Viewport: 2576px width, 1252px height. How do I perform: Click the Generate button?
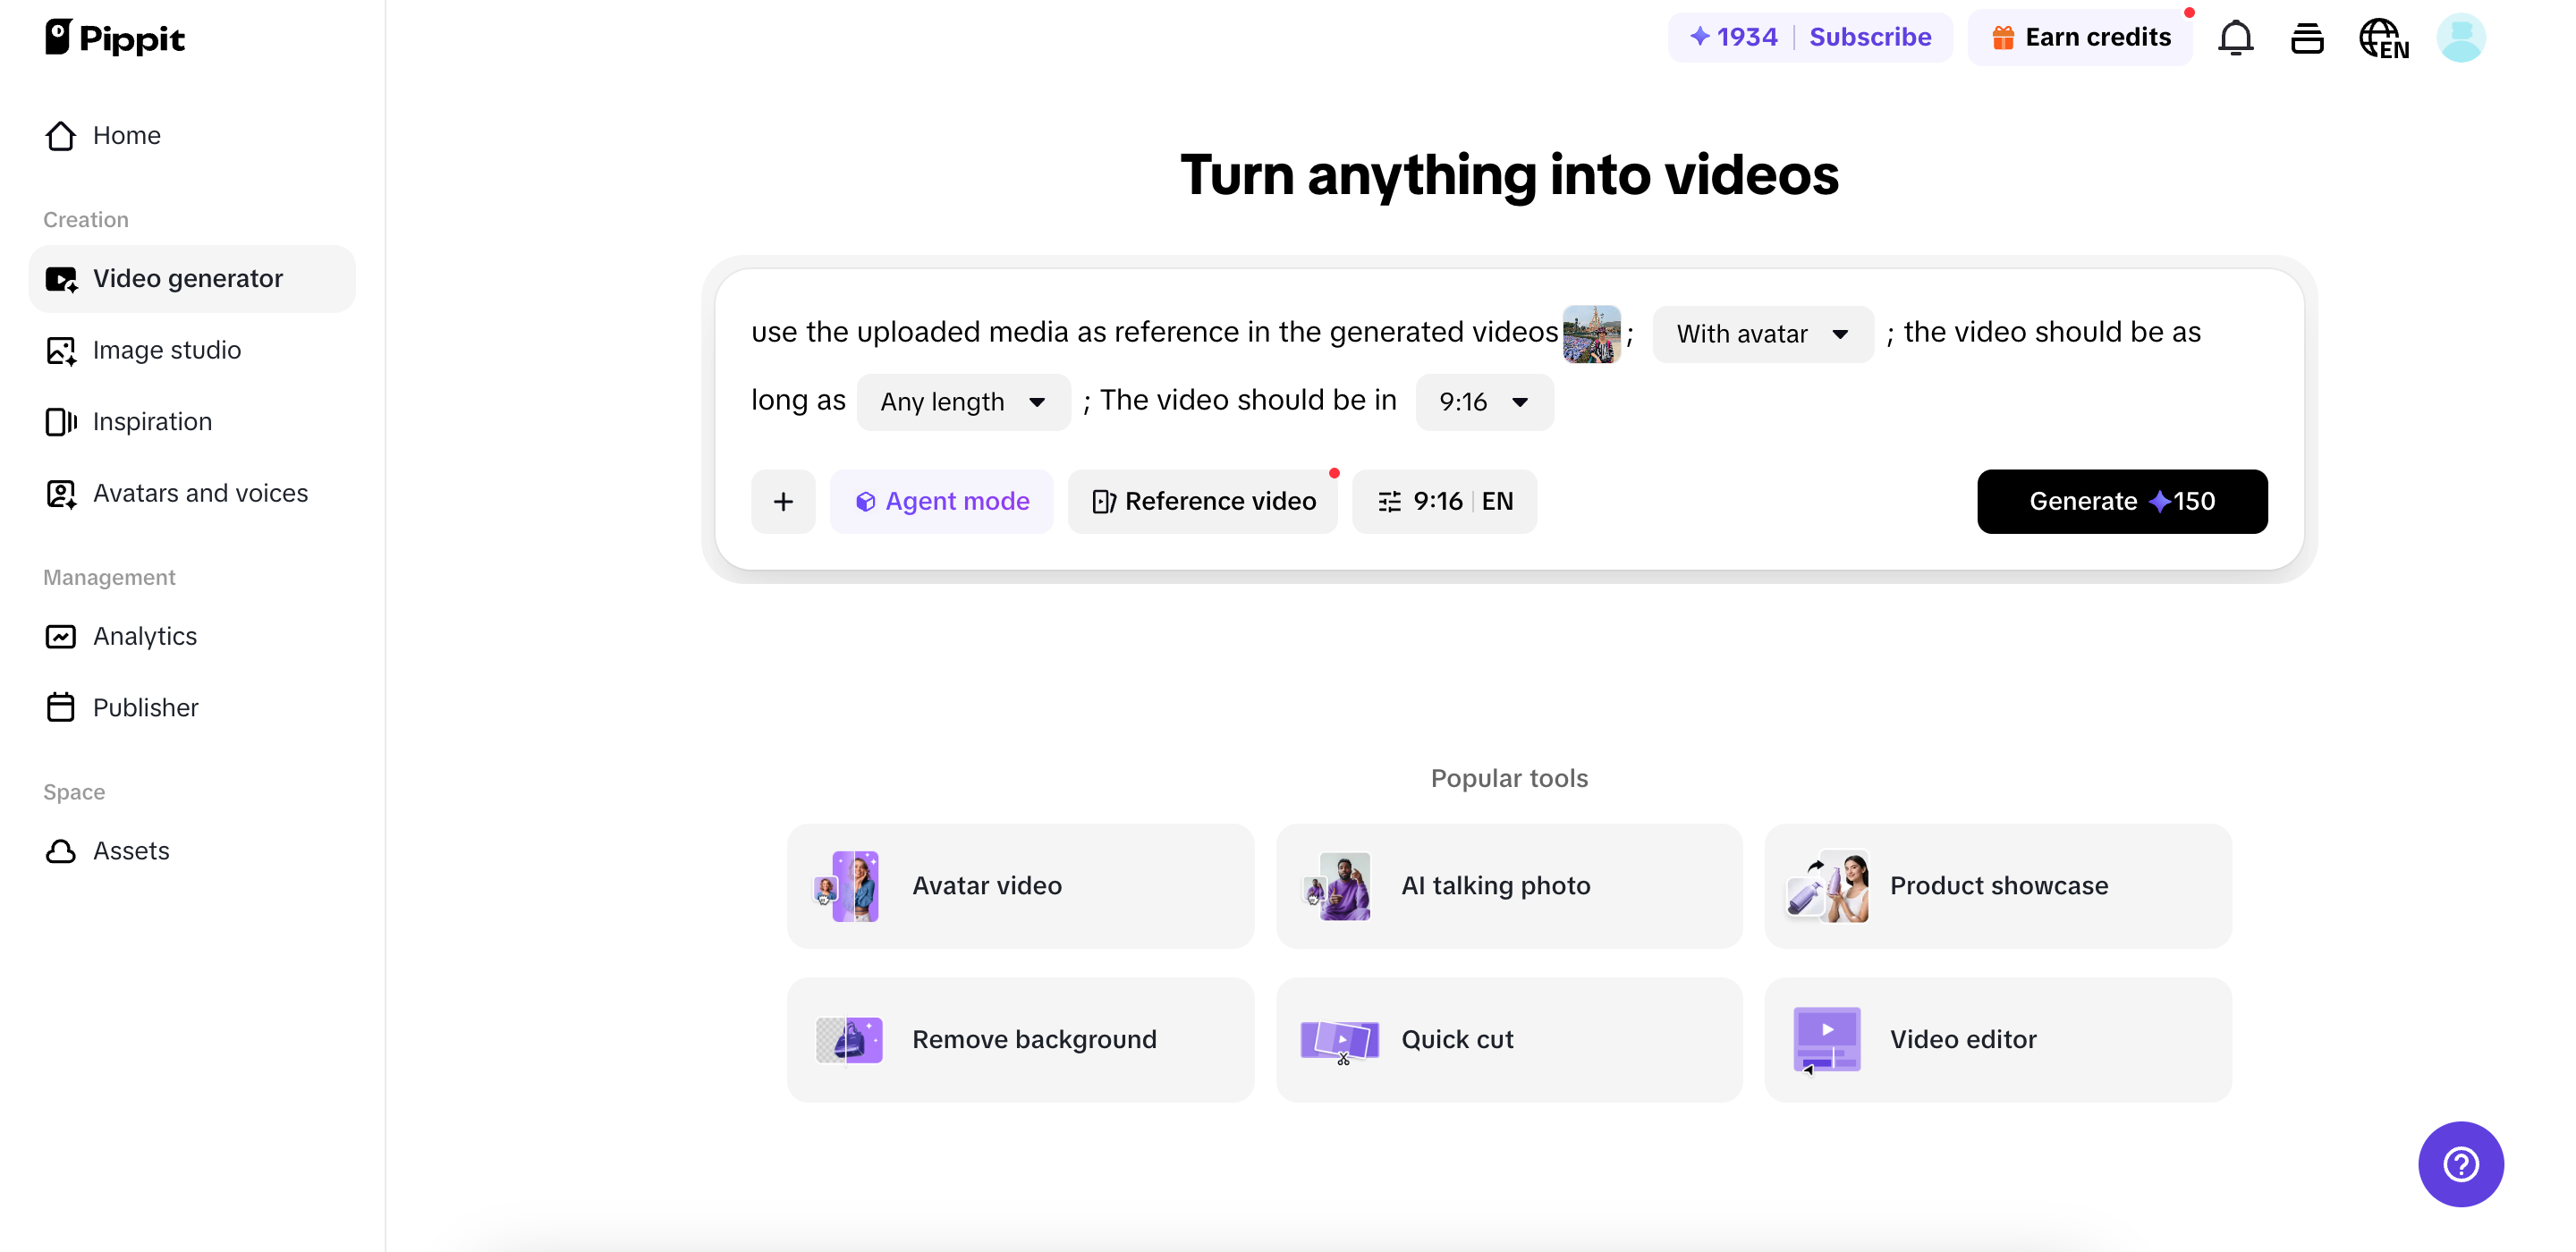(2122, 501)
